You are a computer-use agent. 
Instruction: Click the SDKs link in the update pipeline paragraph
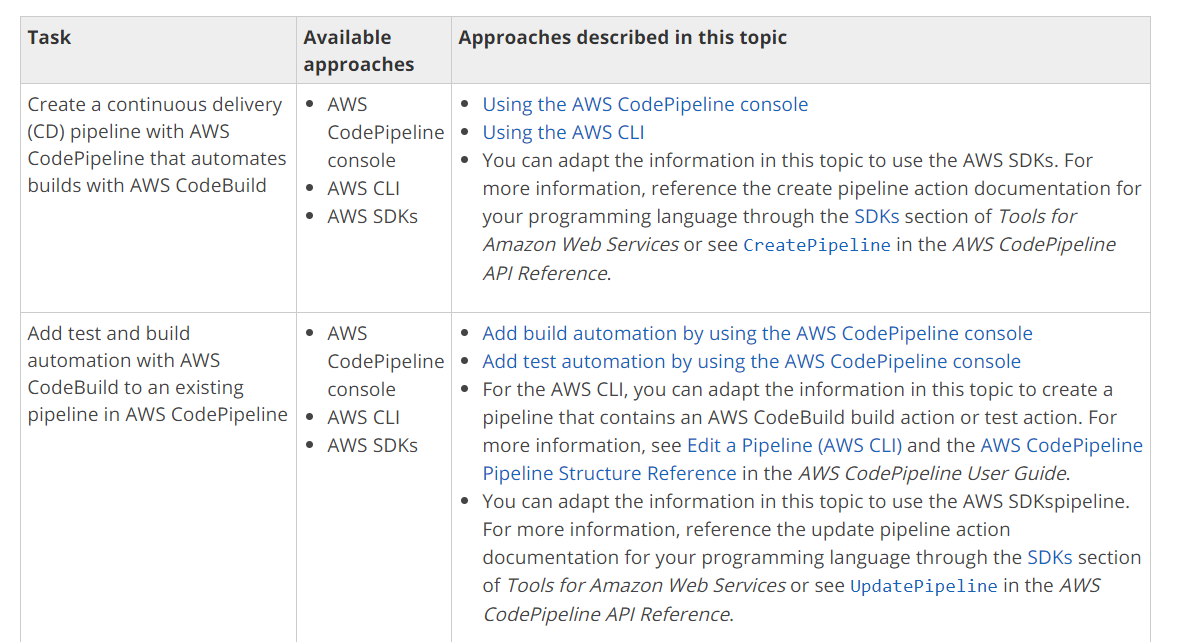point(1051,557)
